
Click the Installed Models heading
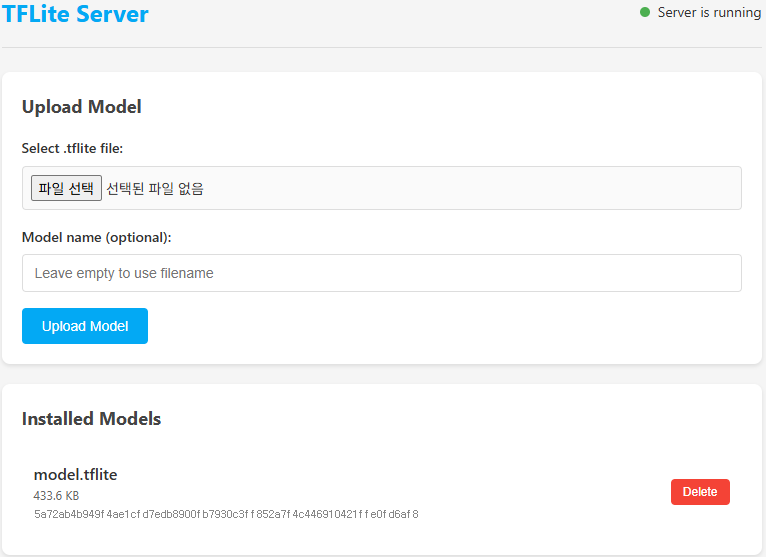click(91, 419)
